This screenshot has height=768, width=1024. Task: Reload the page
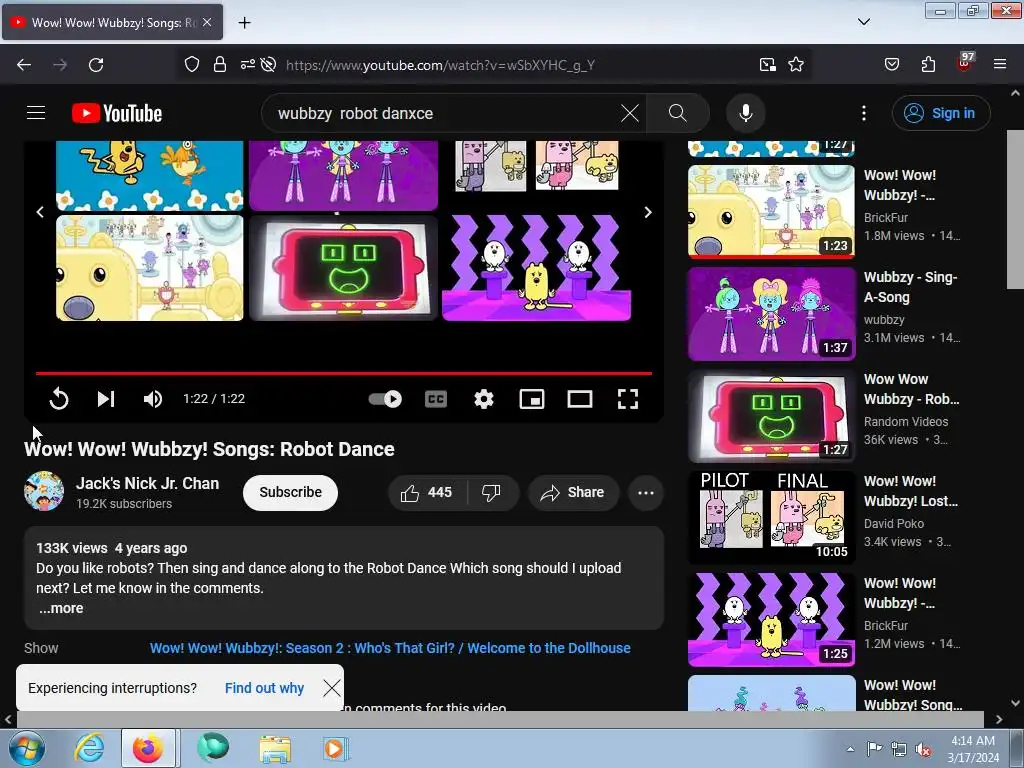click(96, 65)
